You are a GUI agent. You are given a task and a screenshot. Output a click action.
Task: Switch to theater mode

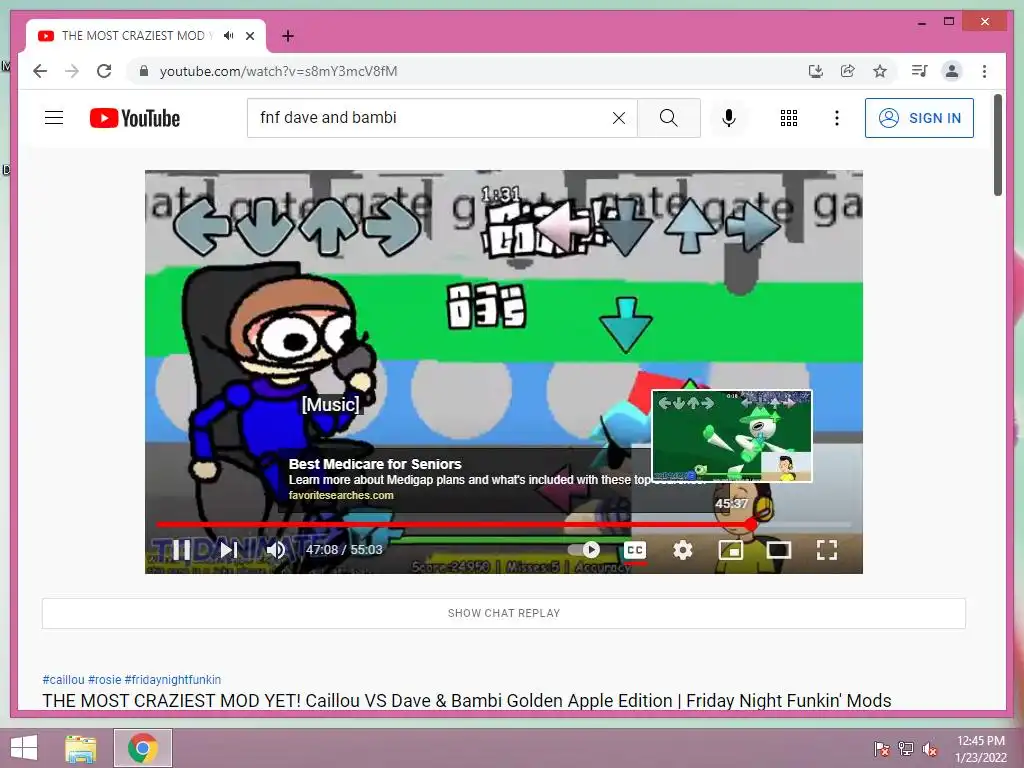pyautogui.click(x=778, y=550)
